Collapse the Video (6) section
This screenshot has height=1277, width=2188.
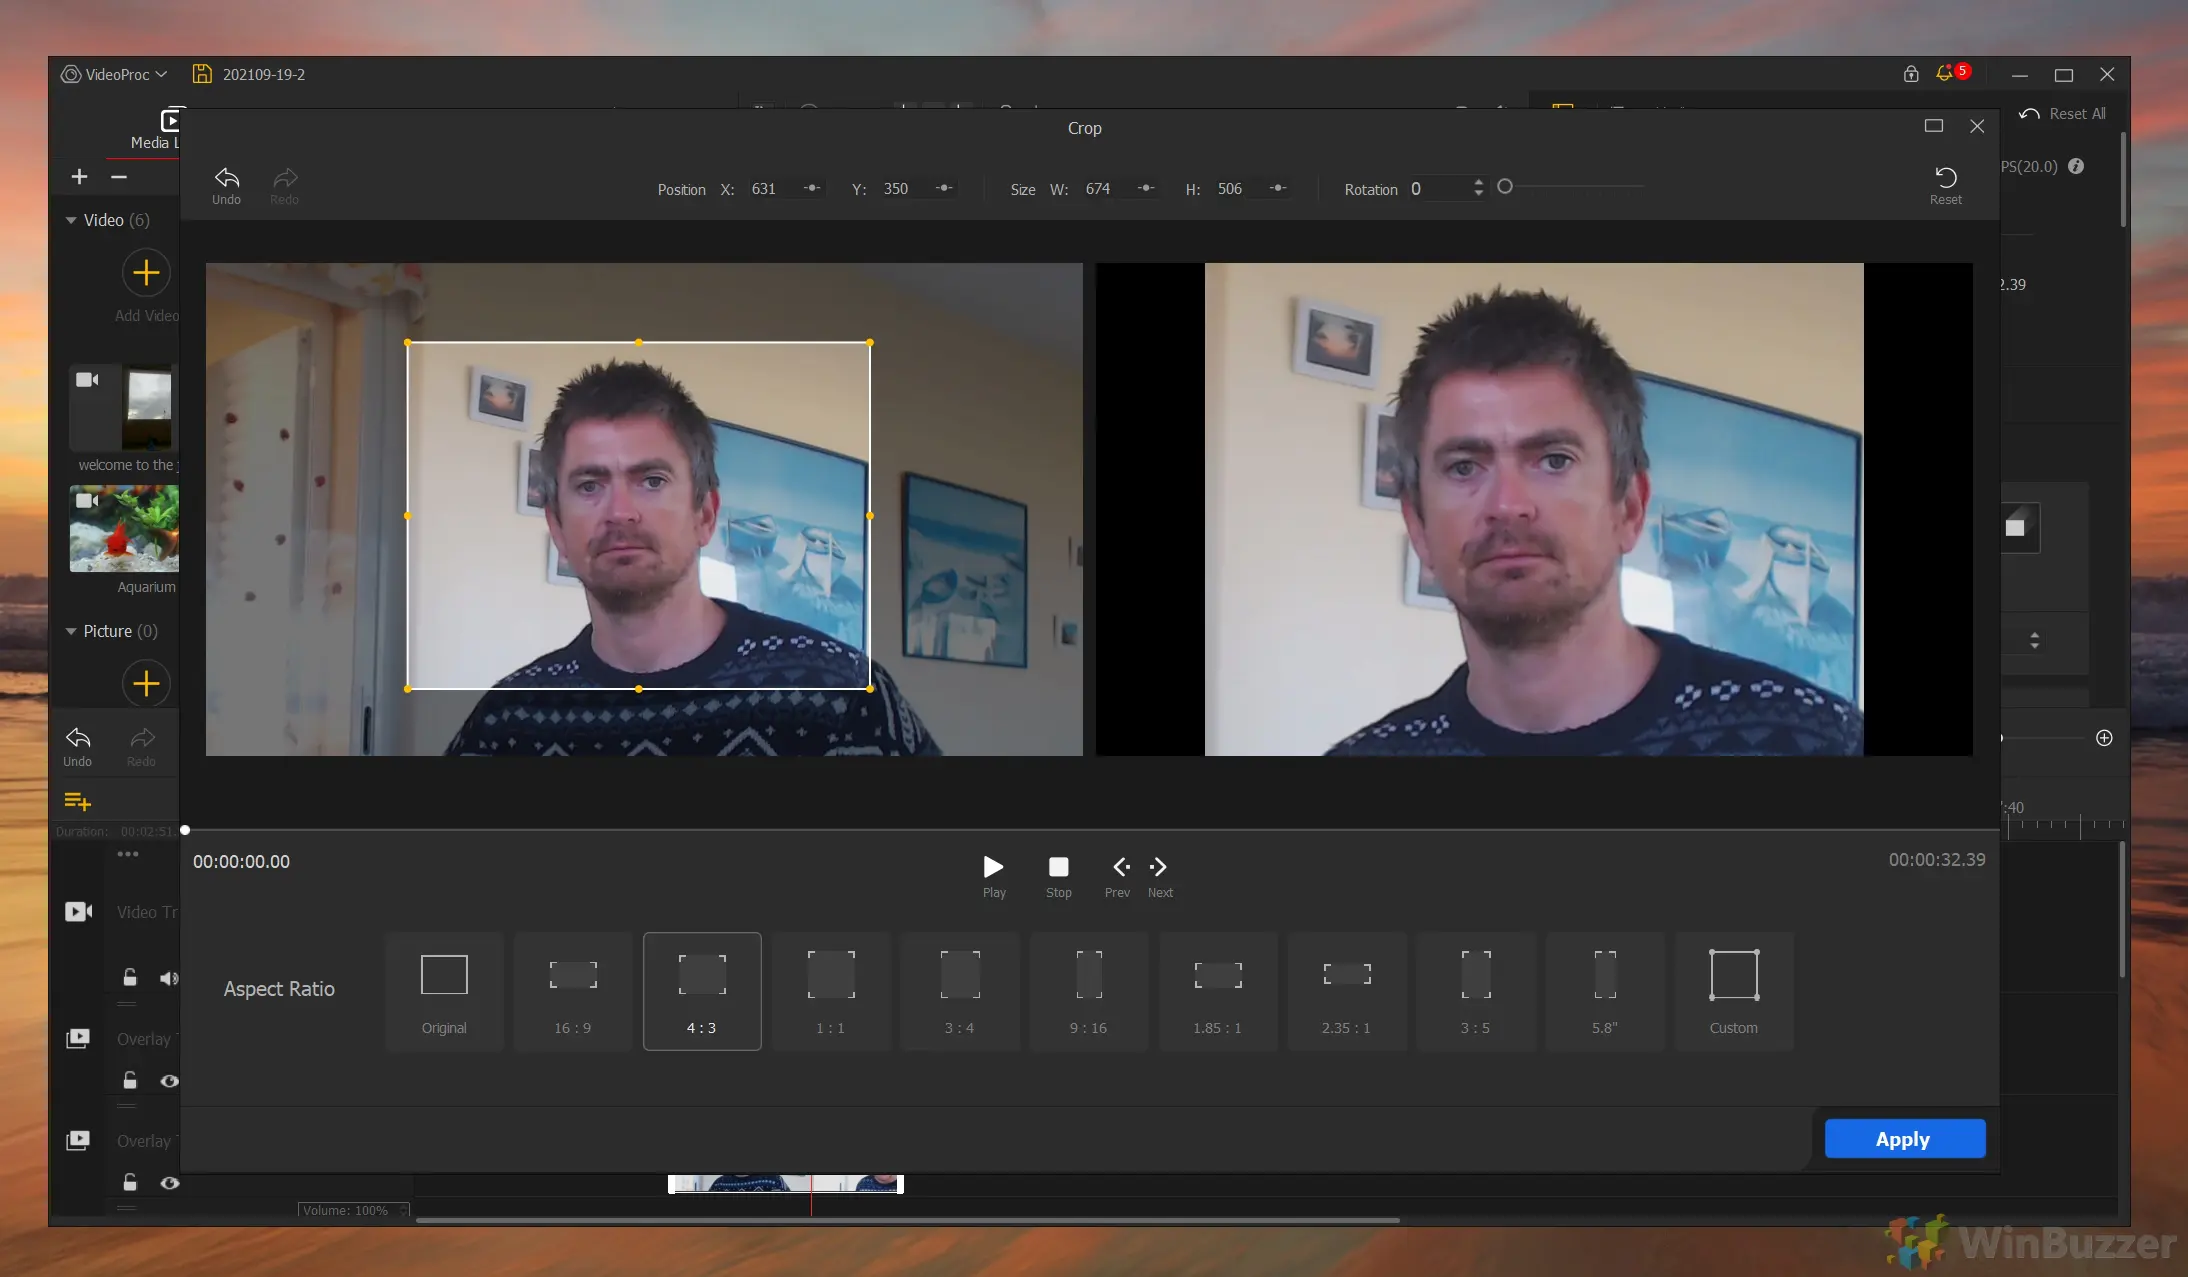[71, 220]
